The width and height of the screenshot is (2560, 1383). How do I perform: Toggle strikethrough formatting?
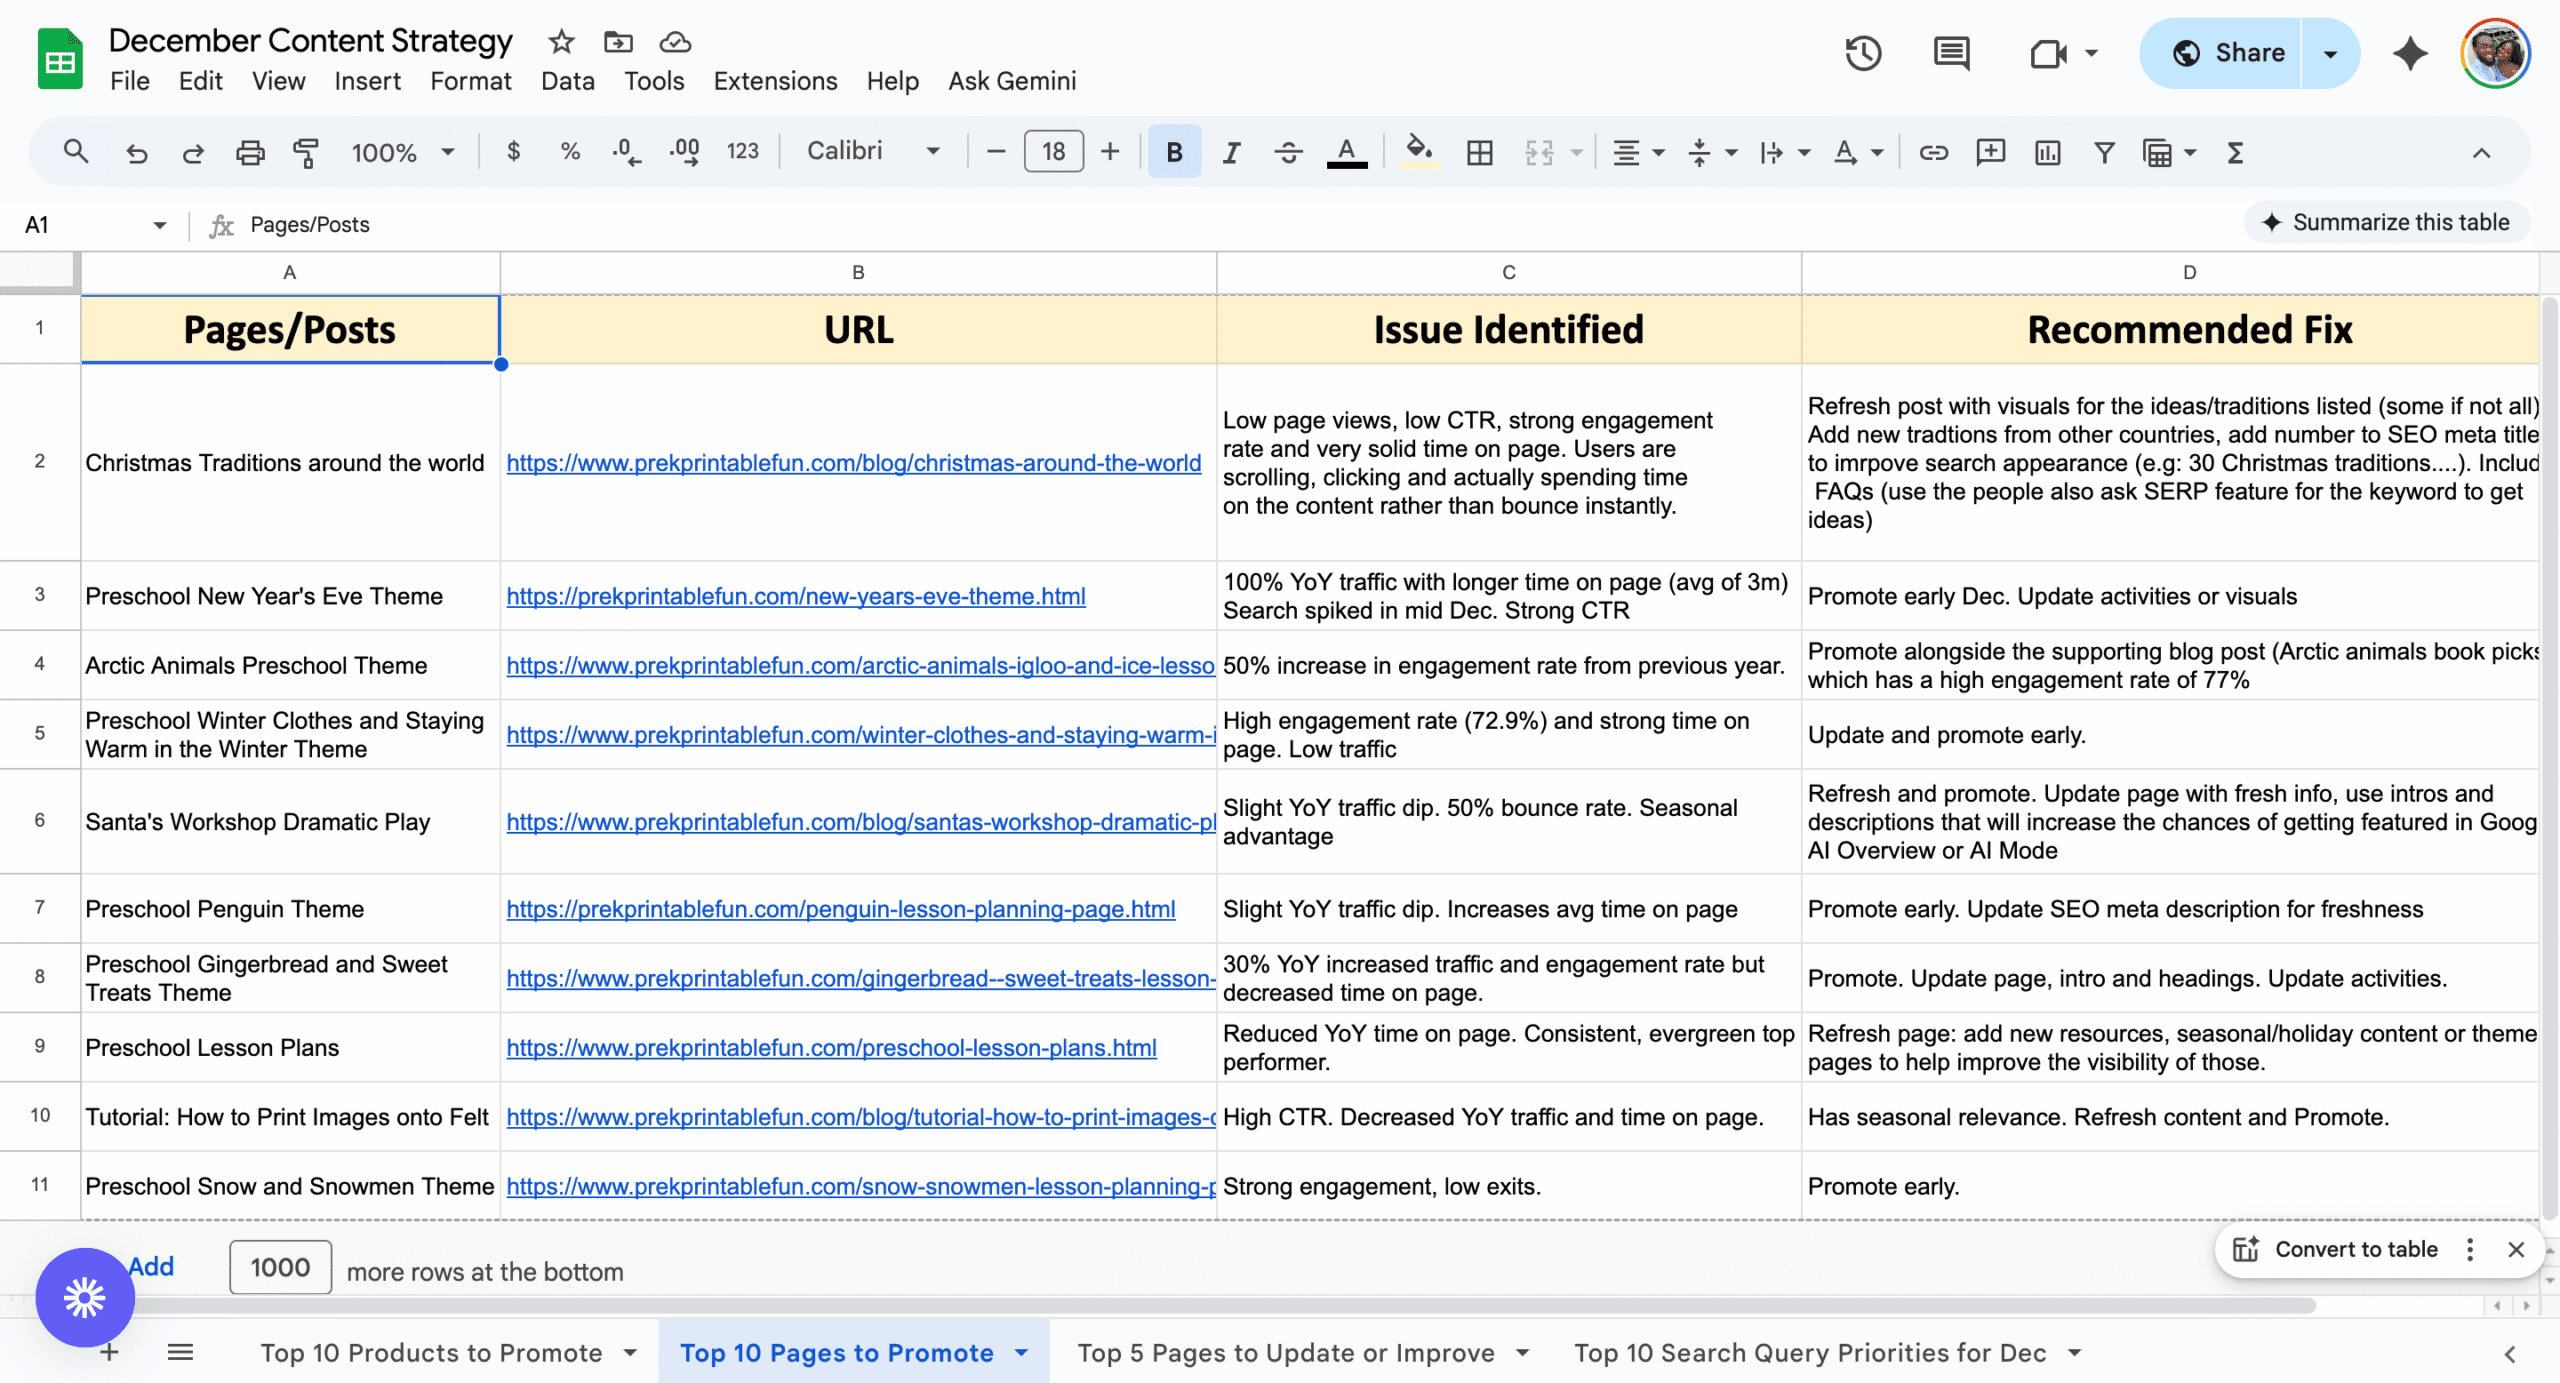pyautogui.click(x=1288, y=152)
